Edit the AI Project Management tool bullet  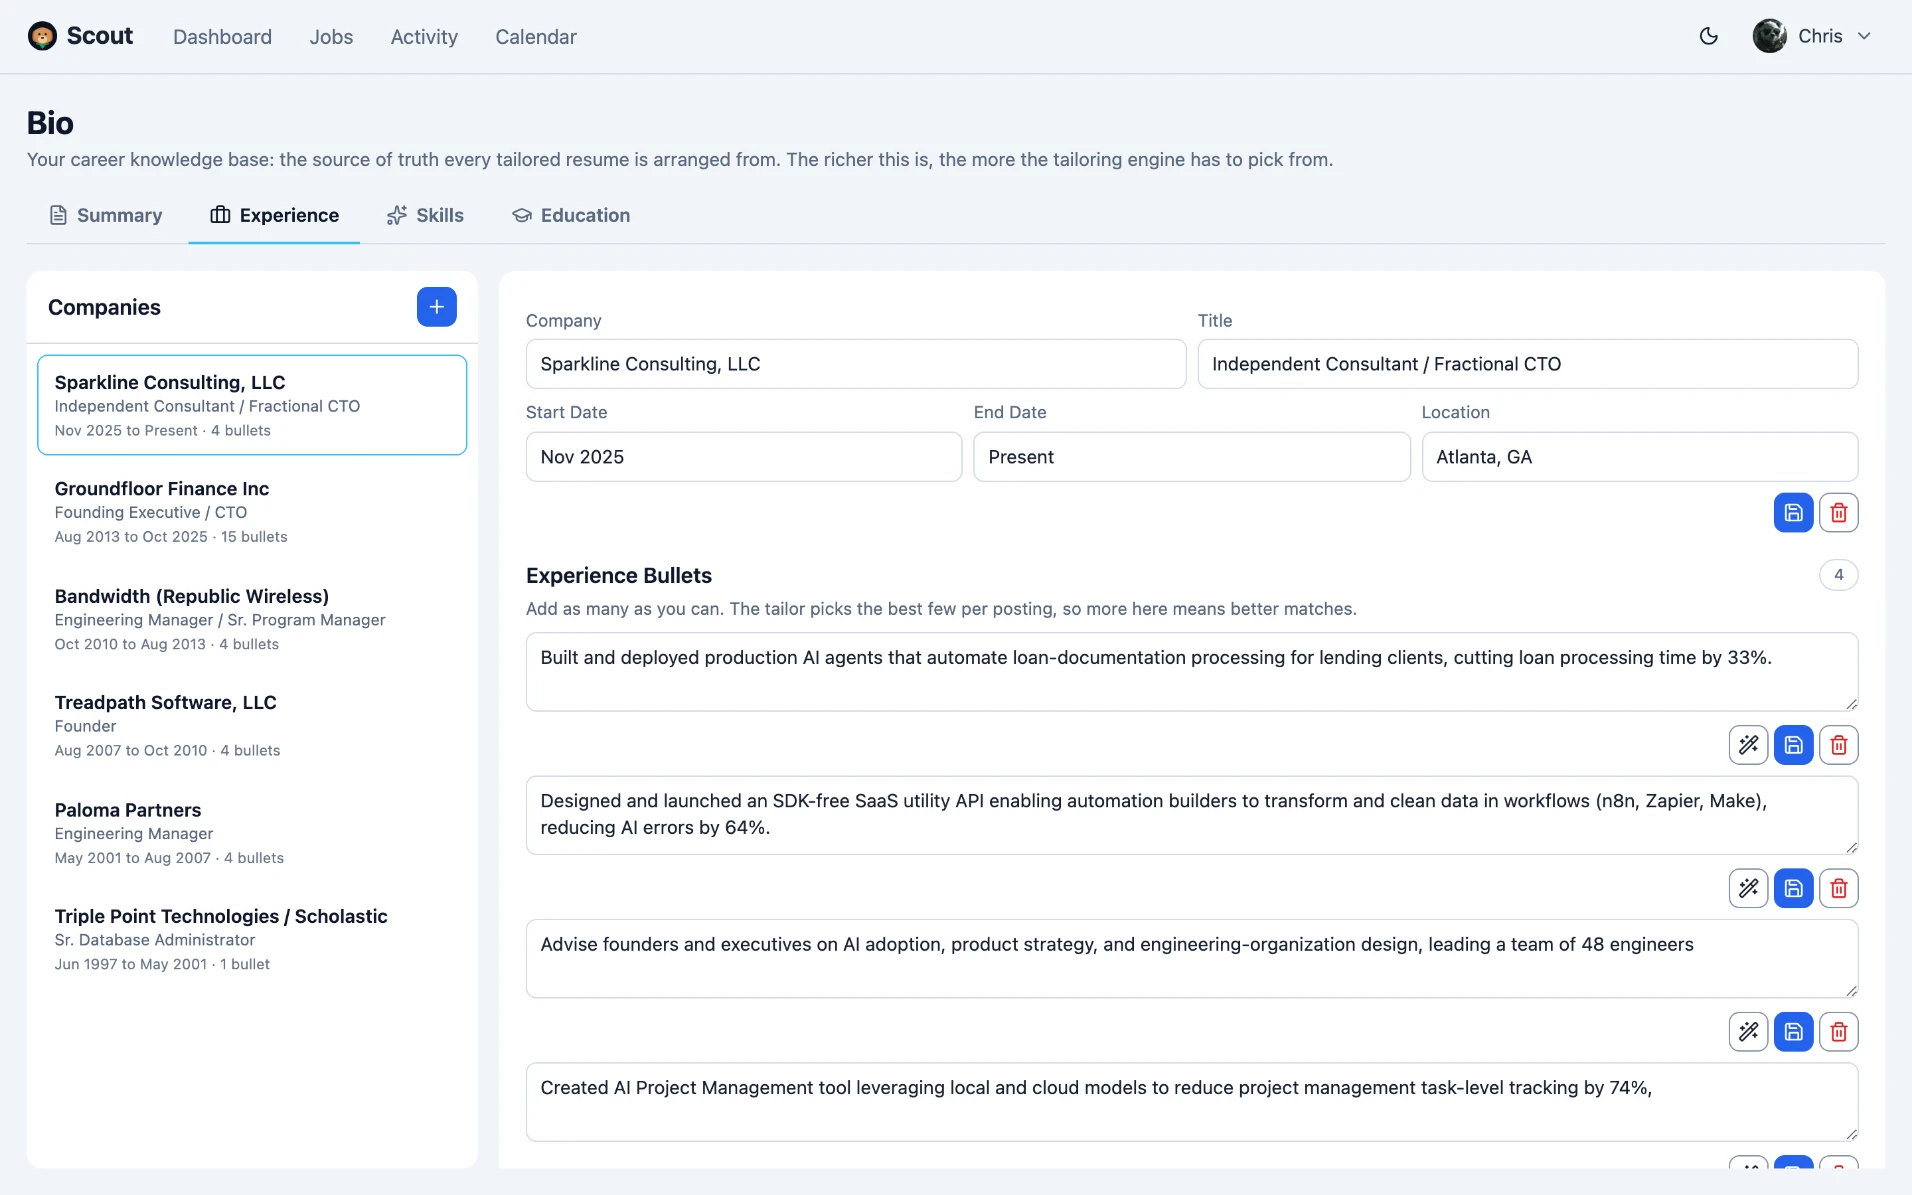1192,1102
